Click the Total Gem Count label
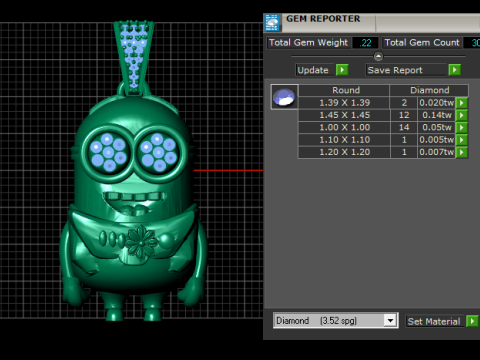The width and height of the screenshot is (480, 360). [x=422, y=43]
